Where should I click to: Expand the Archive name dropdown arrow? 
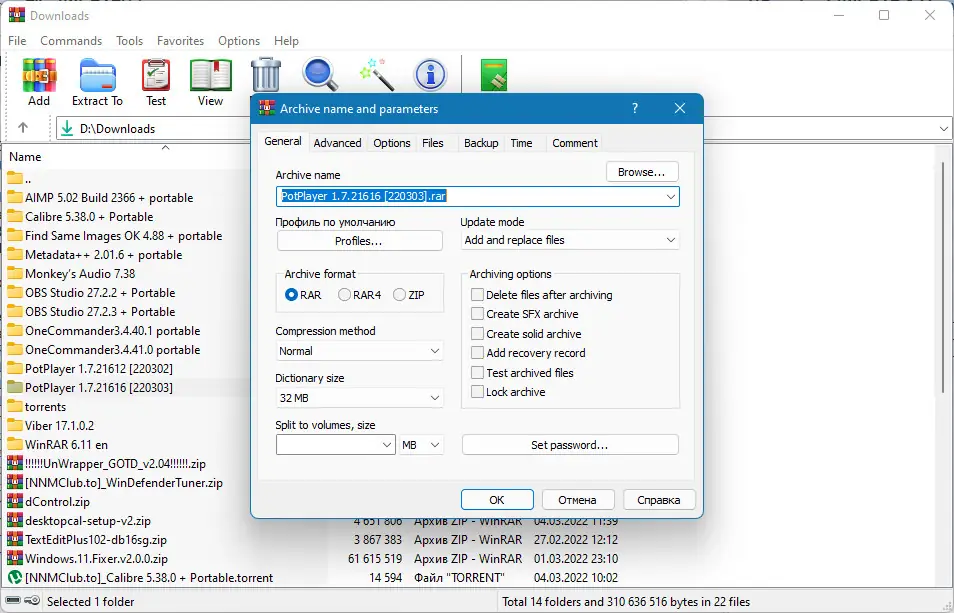(670, 196)
